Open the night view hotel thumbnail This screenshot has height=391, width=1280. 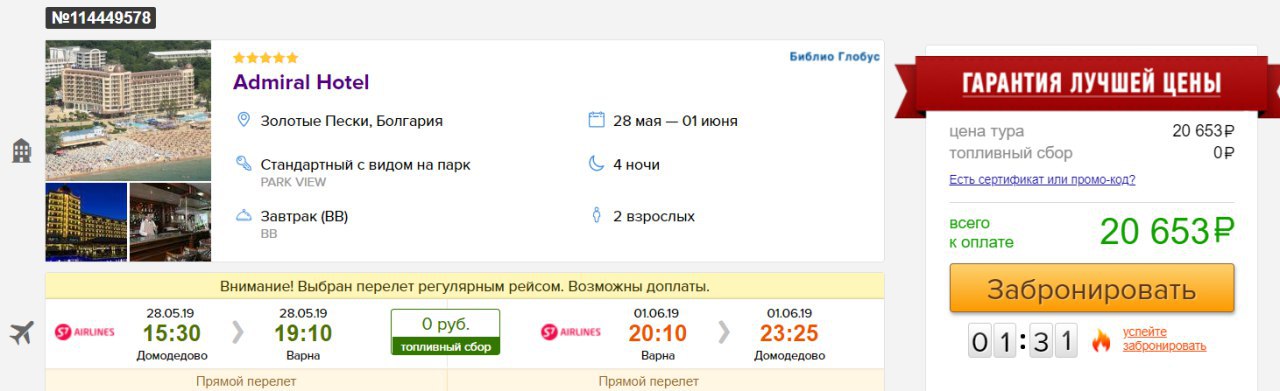[86, 222]
